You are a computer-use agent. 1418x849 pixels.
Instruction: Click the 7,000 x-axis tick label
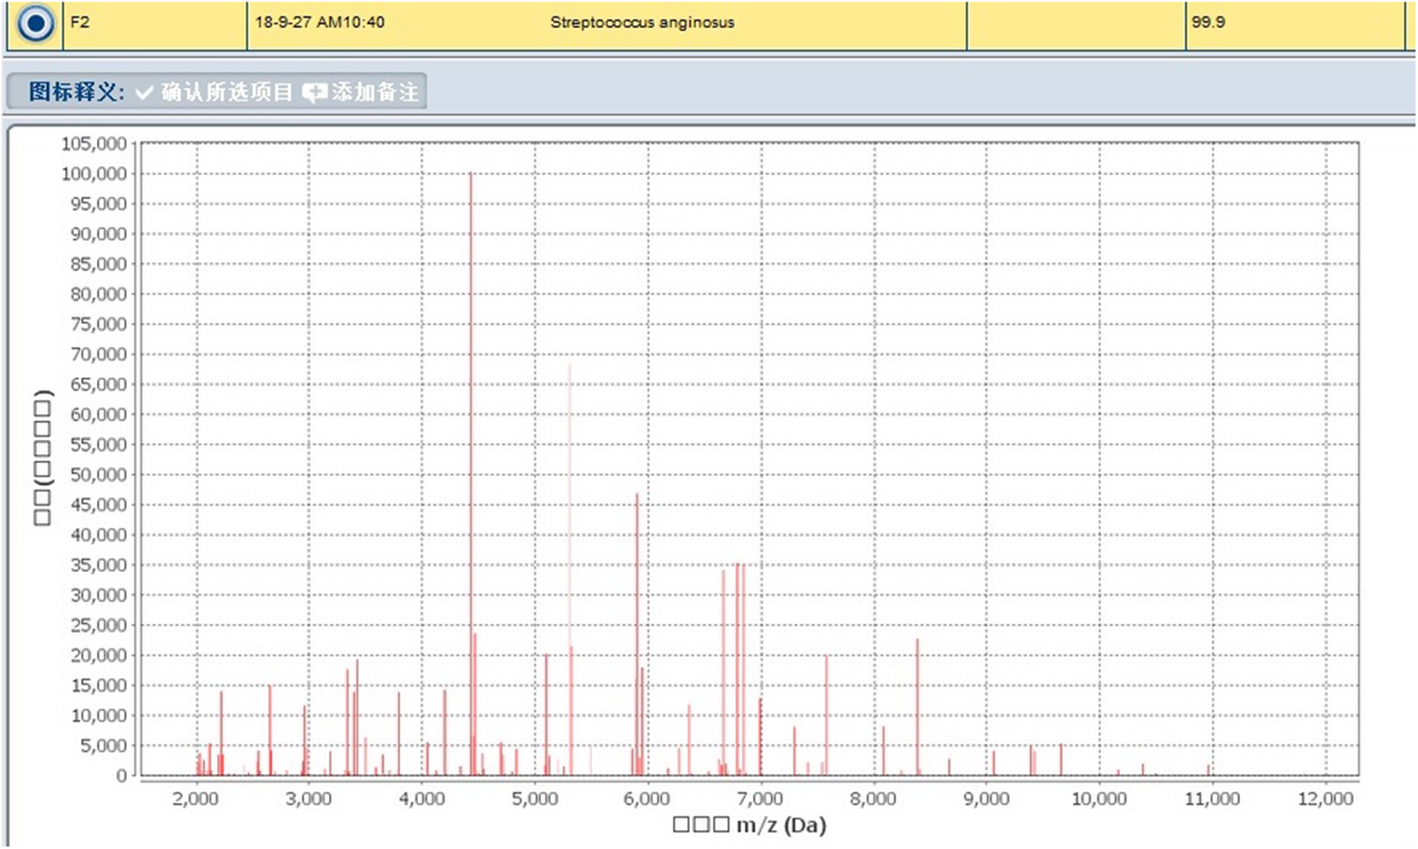coord(761,799)
